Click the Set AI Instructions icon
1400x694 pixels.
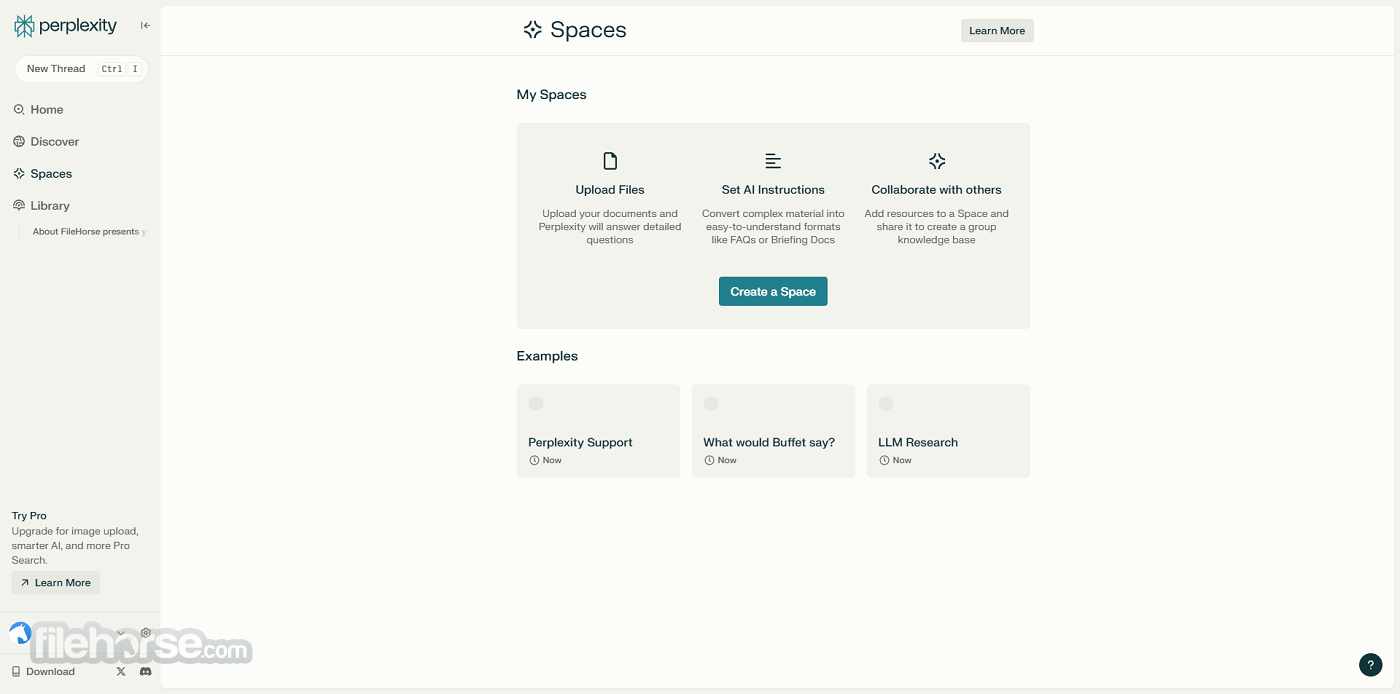coord(773,161)
